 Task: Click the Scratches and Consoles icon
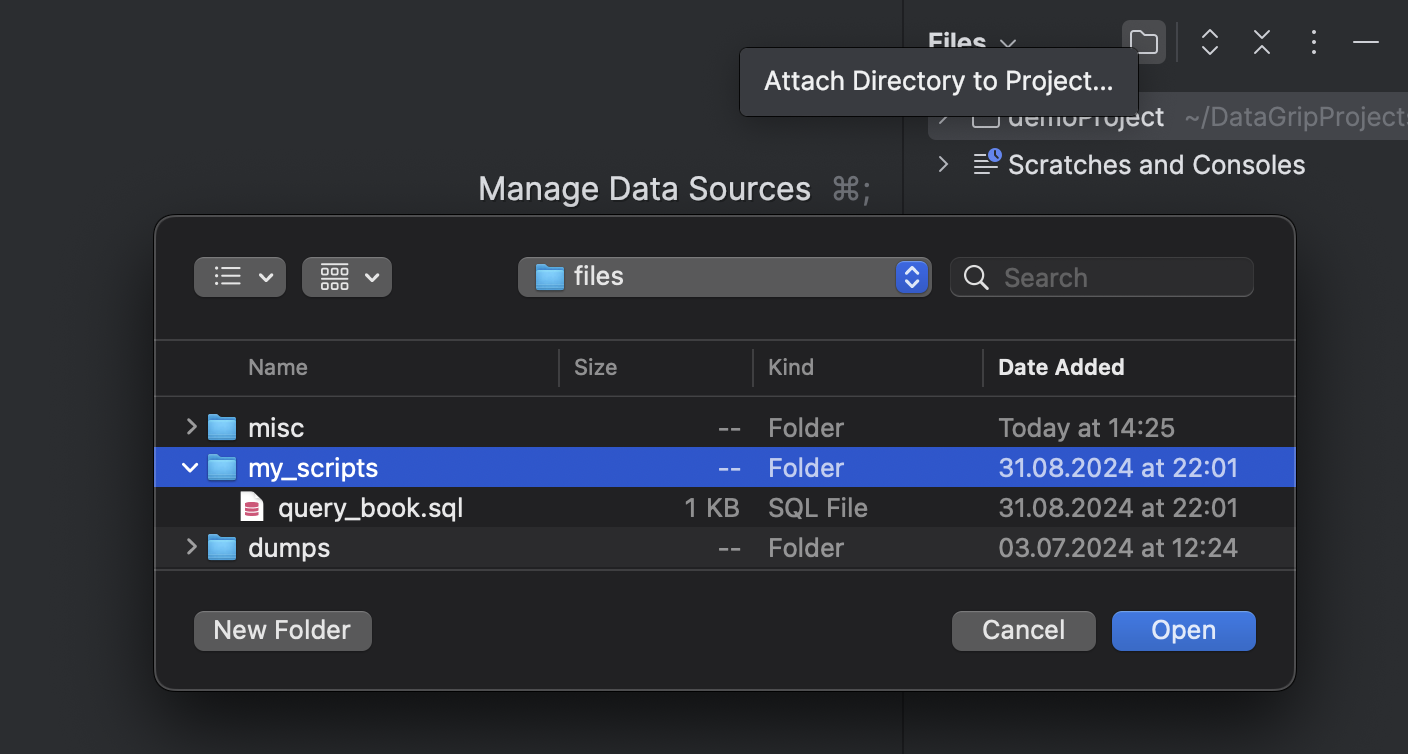(986, 163)
